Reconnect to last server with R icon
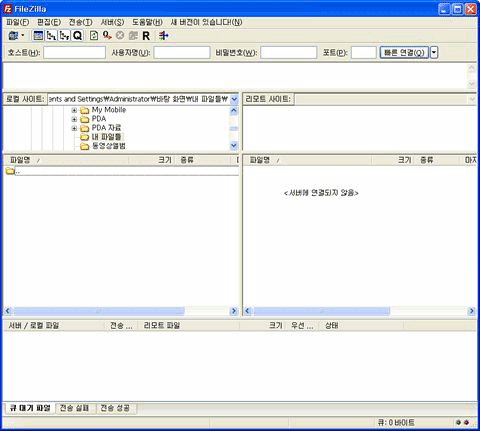Image resolution: width=480 pixels, height=431 pixels. (x=146, y=35)
